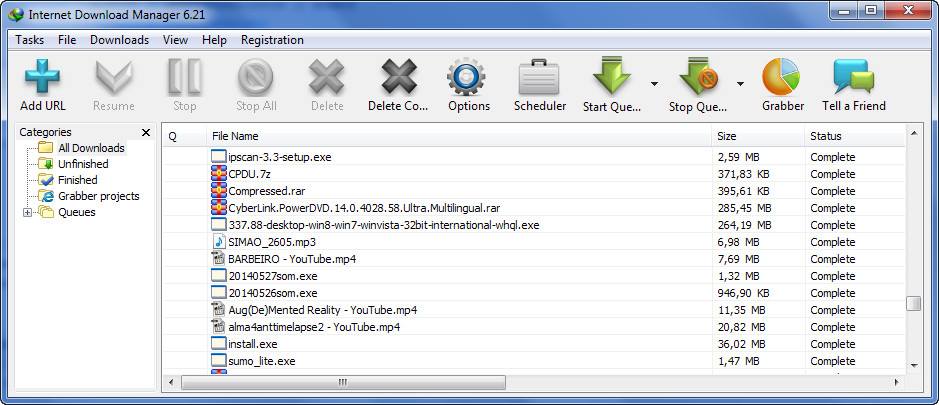
Task: Click the Start Queue green arrow icon
Action: pyautogui.click(x=611, y=75)
